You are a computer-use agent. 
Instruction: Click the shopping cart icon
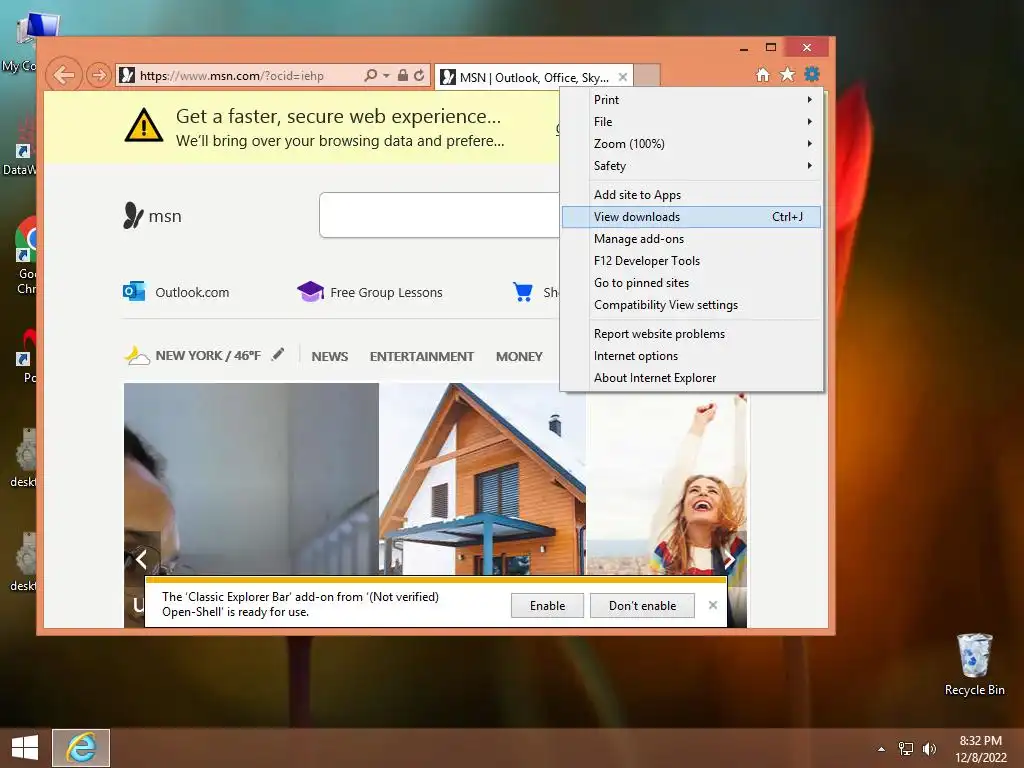[x=523, y=291]
